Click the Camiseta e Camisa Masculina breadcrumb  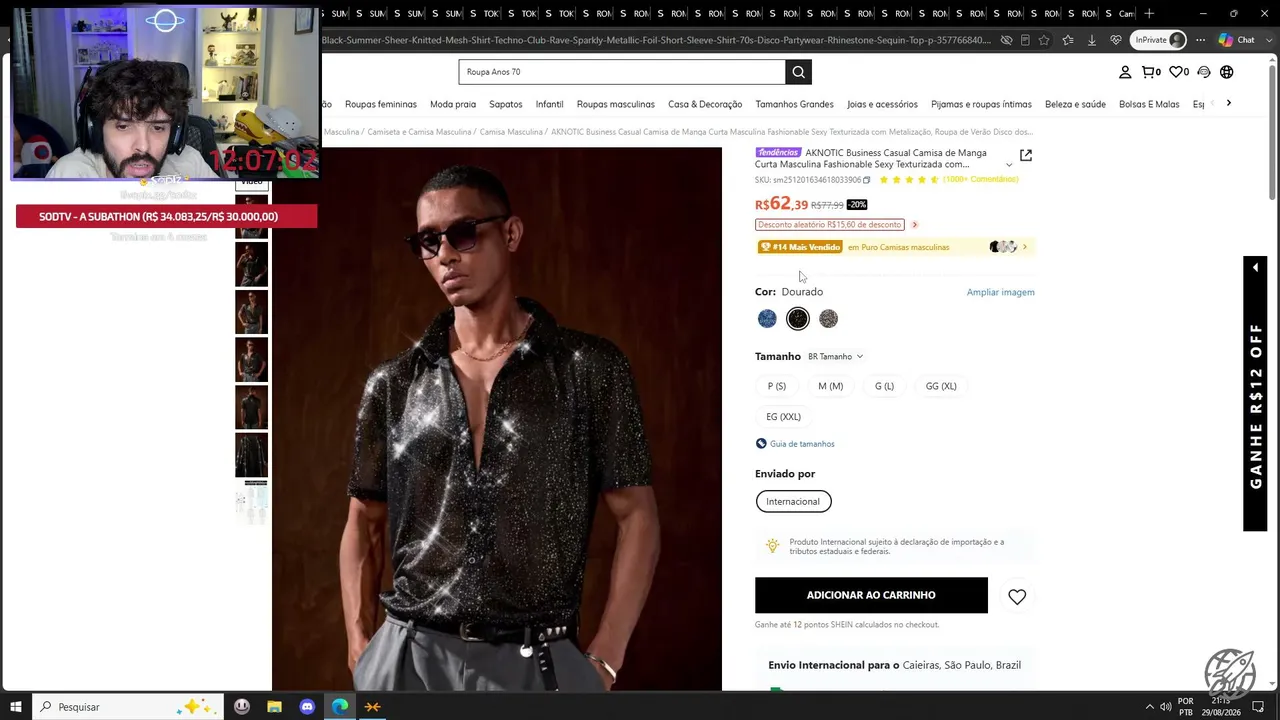(x=419, y=132)
